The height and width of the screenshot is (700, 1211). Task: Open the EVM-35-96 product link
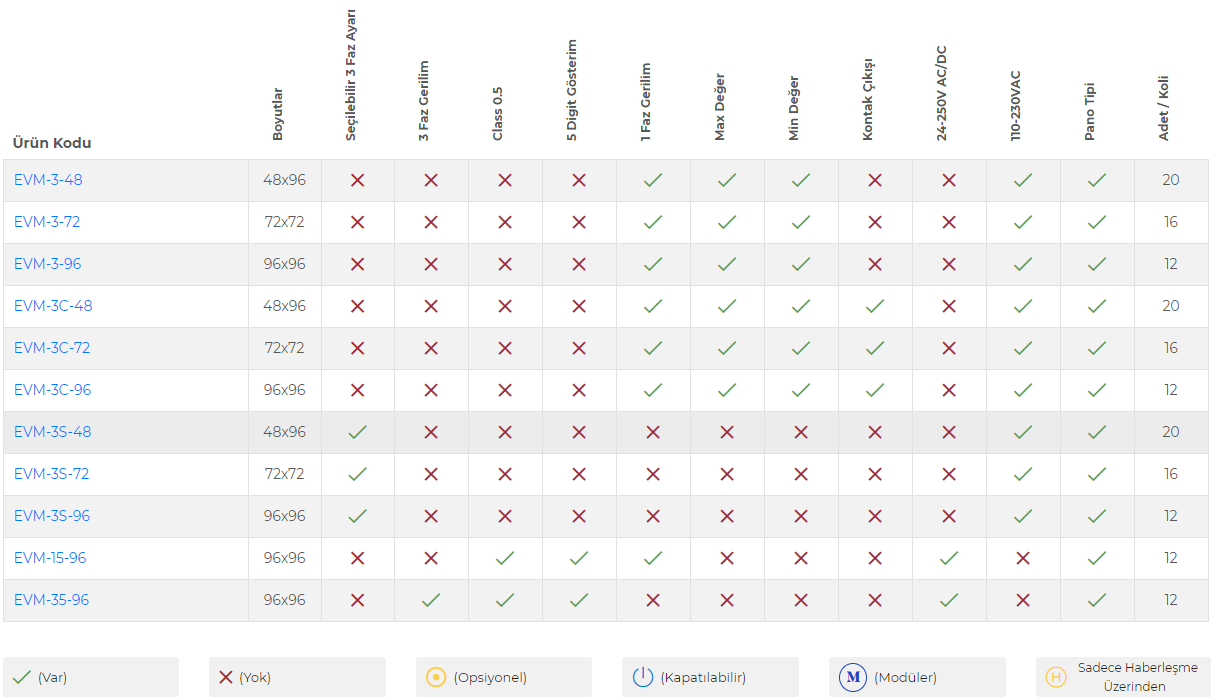pyautogui.click(x=52, y=600)
